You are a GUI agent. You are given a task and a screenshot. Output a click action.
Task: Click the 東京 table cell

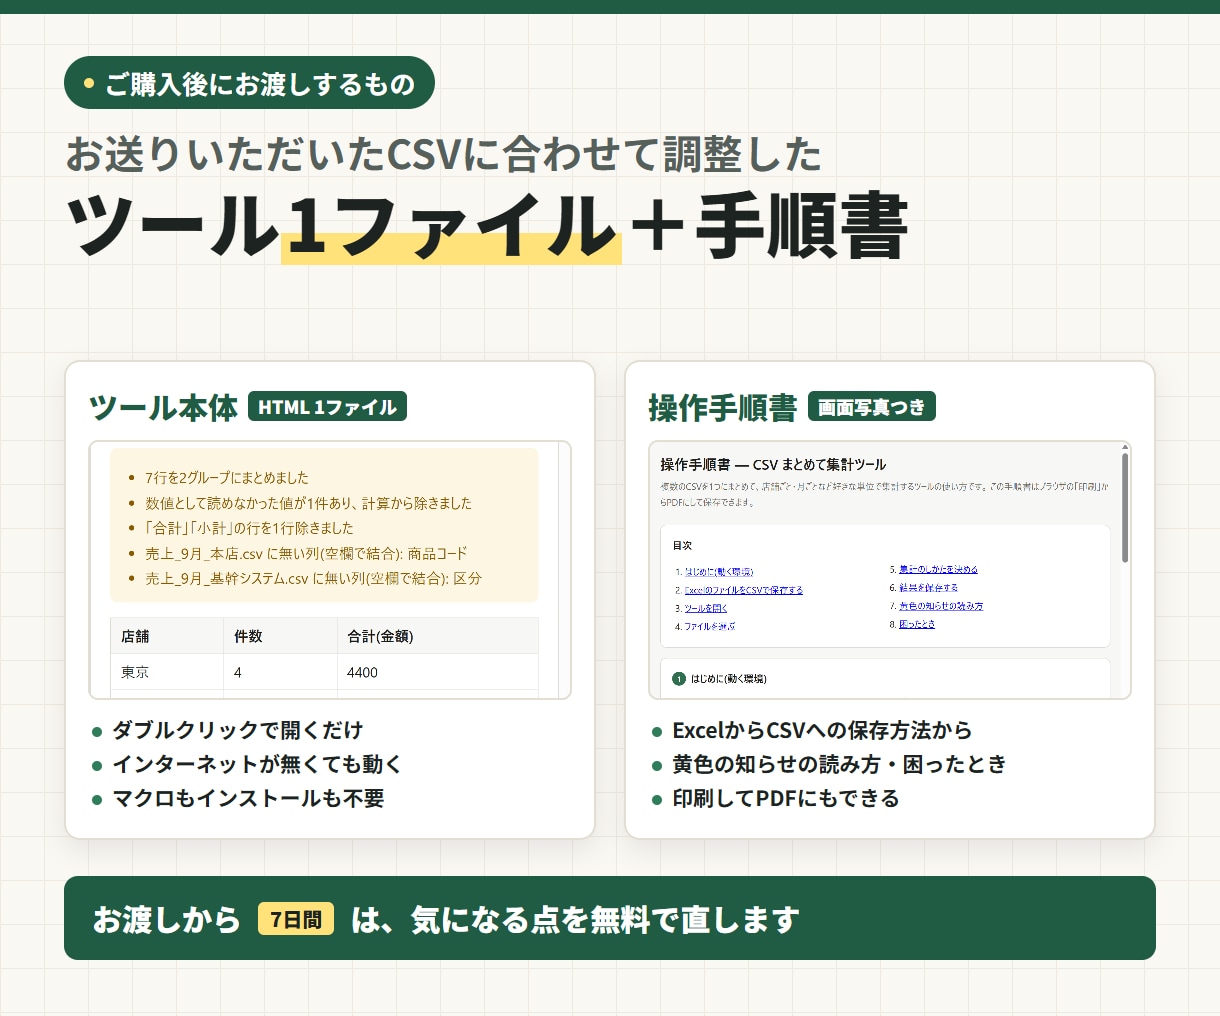tap(166, 672)
